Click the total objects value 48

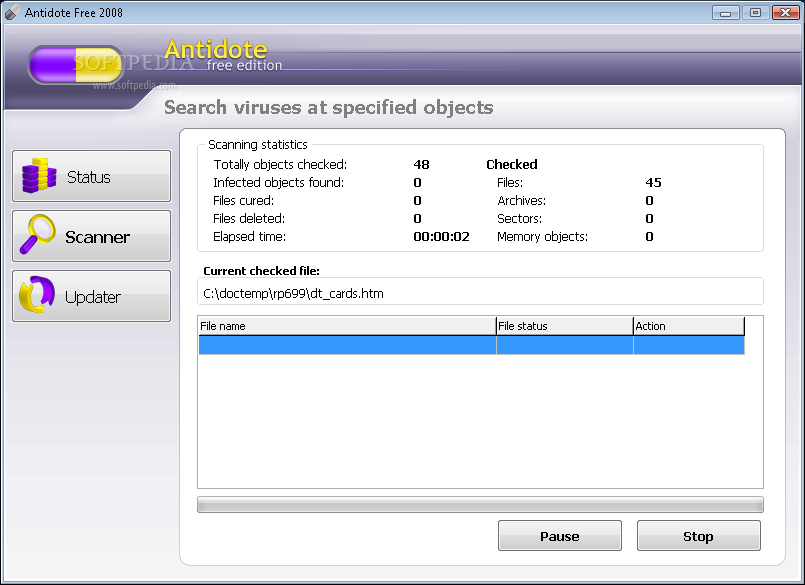click(421, 164)
